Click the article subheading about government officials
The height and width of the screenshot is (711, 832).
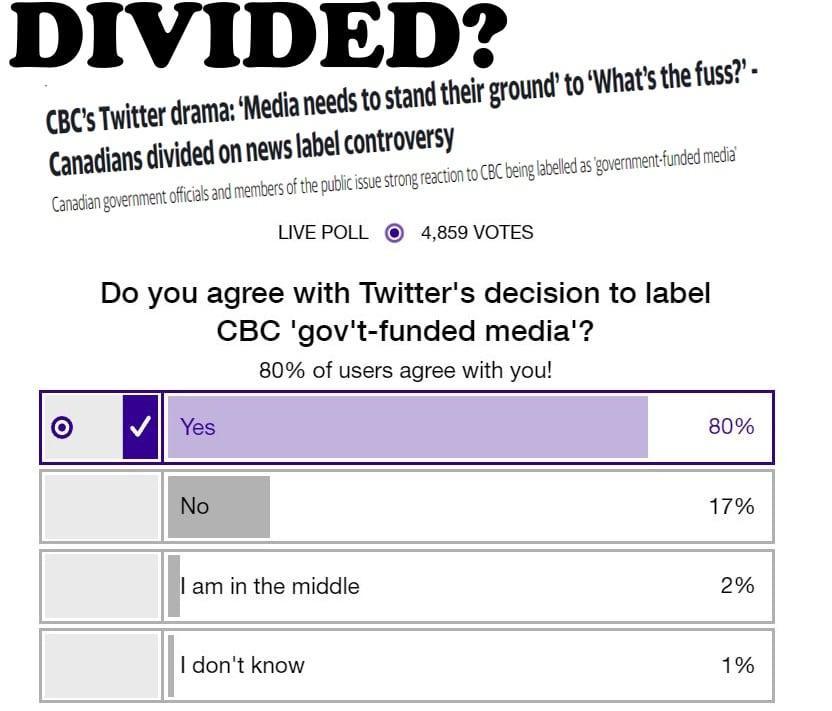(x=394, y=180)
